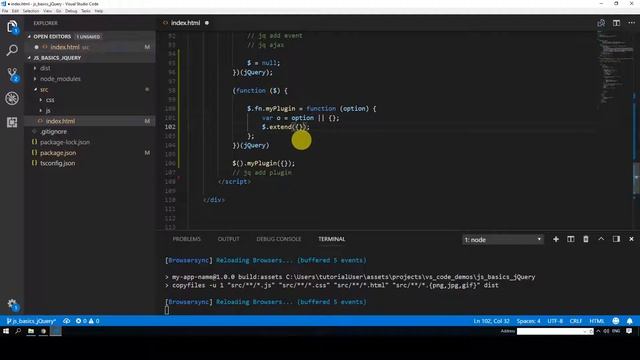Viewport: 640px width, 360px height.
Task: Open the Debug view in activity bar
Action: pyautogui.click(x=12, y=98)
